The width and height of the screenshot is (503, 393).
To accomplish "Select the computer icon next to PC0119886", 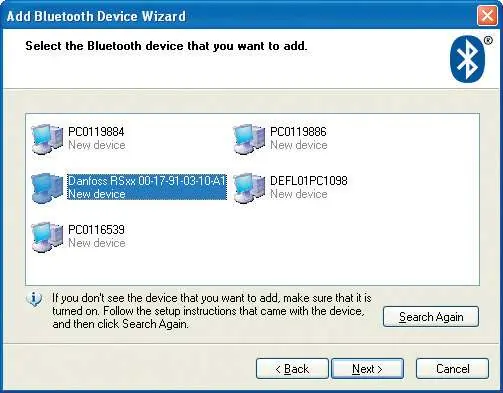I will coord(249,139).
